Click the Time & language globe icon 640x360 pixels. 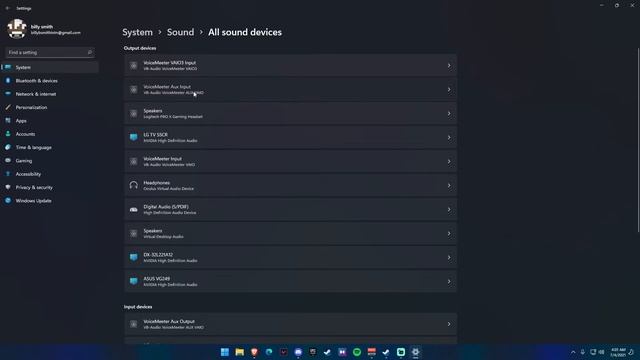(x=8, y=147)
